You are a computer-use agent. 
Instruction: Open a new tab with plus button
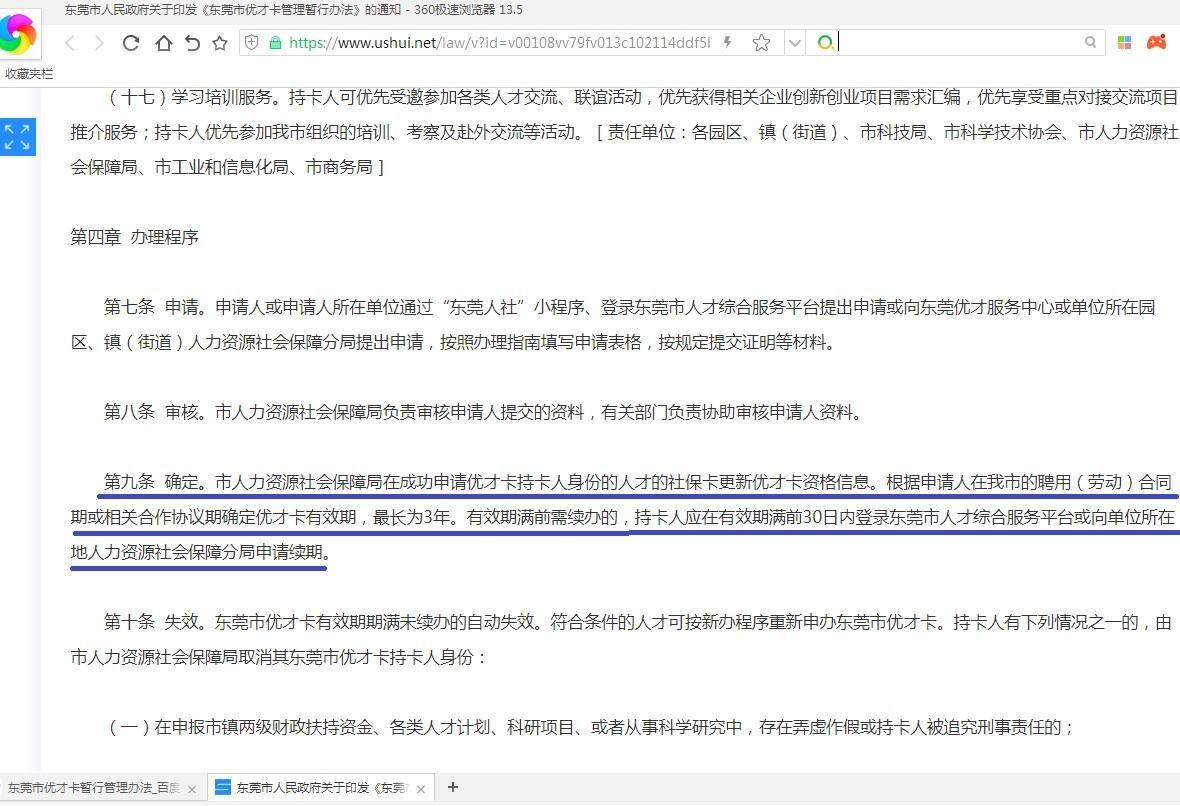coord(452,787)
